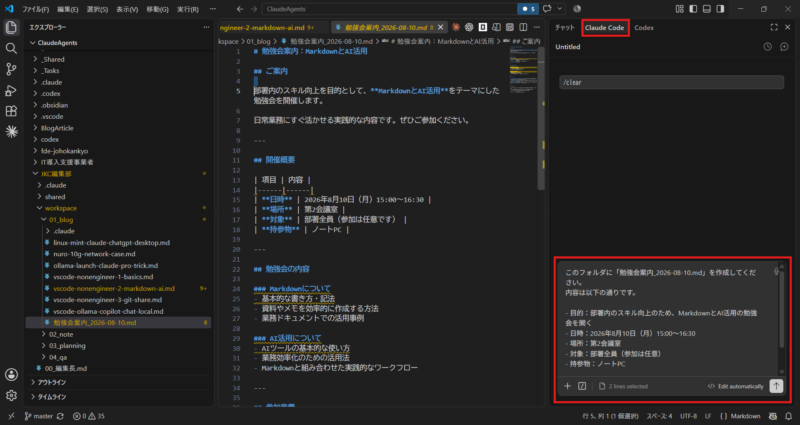Open the Manage gear in activity bar
This screenshot has width=800, height=425.
pyautogui.click(x=11, y=395)
